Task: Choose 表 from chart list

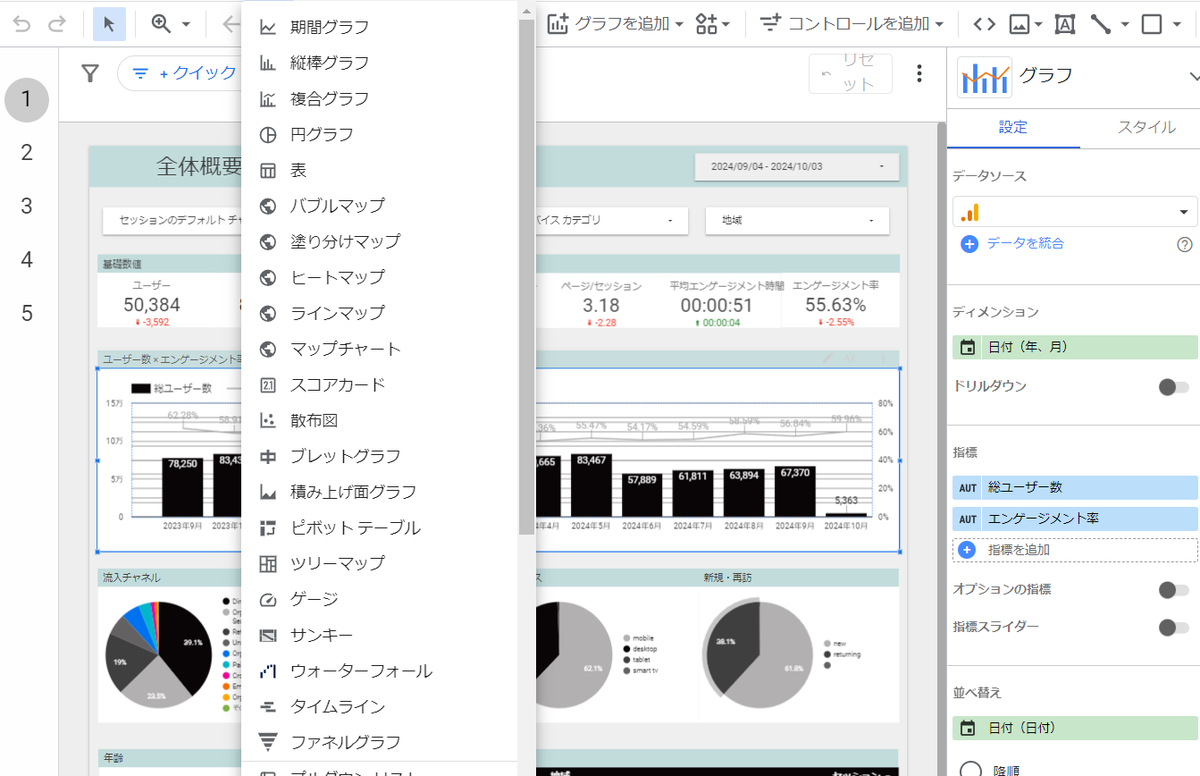Action: [x=379, y=170]
